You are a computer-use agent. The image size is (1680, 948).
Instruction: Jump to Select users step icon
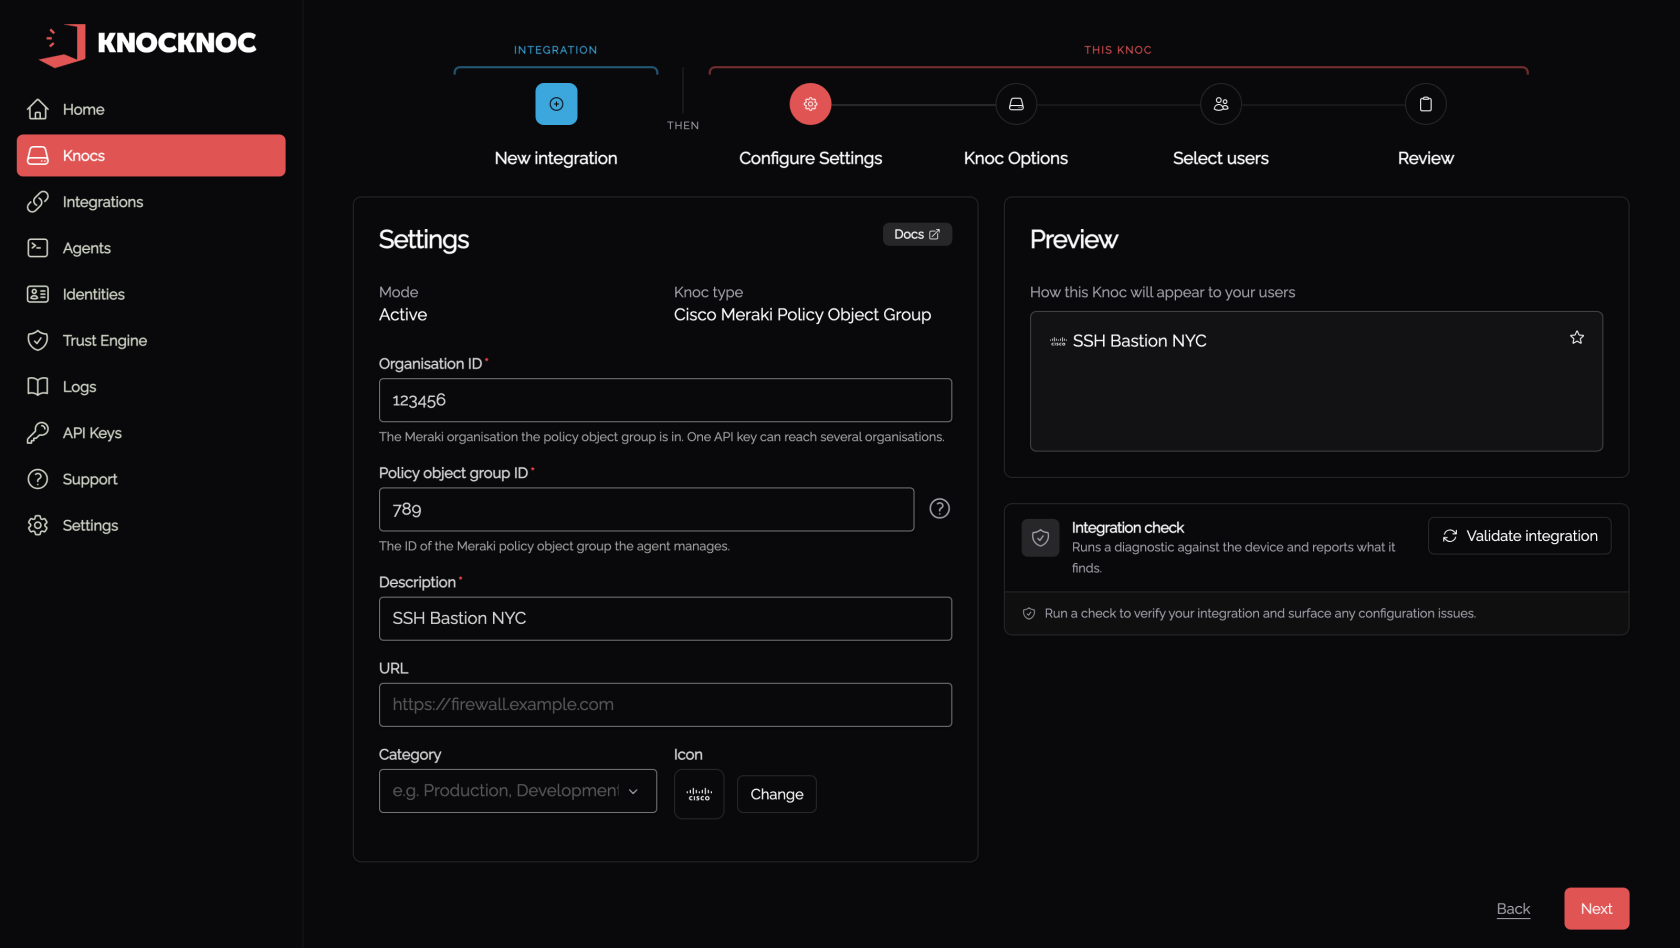tap(1221, 104)
